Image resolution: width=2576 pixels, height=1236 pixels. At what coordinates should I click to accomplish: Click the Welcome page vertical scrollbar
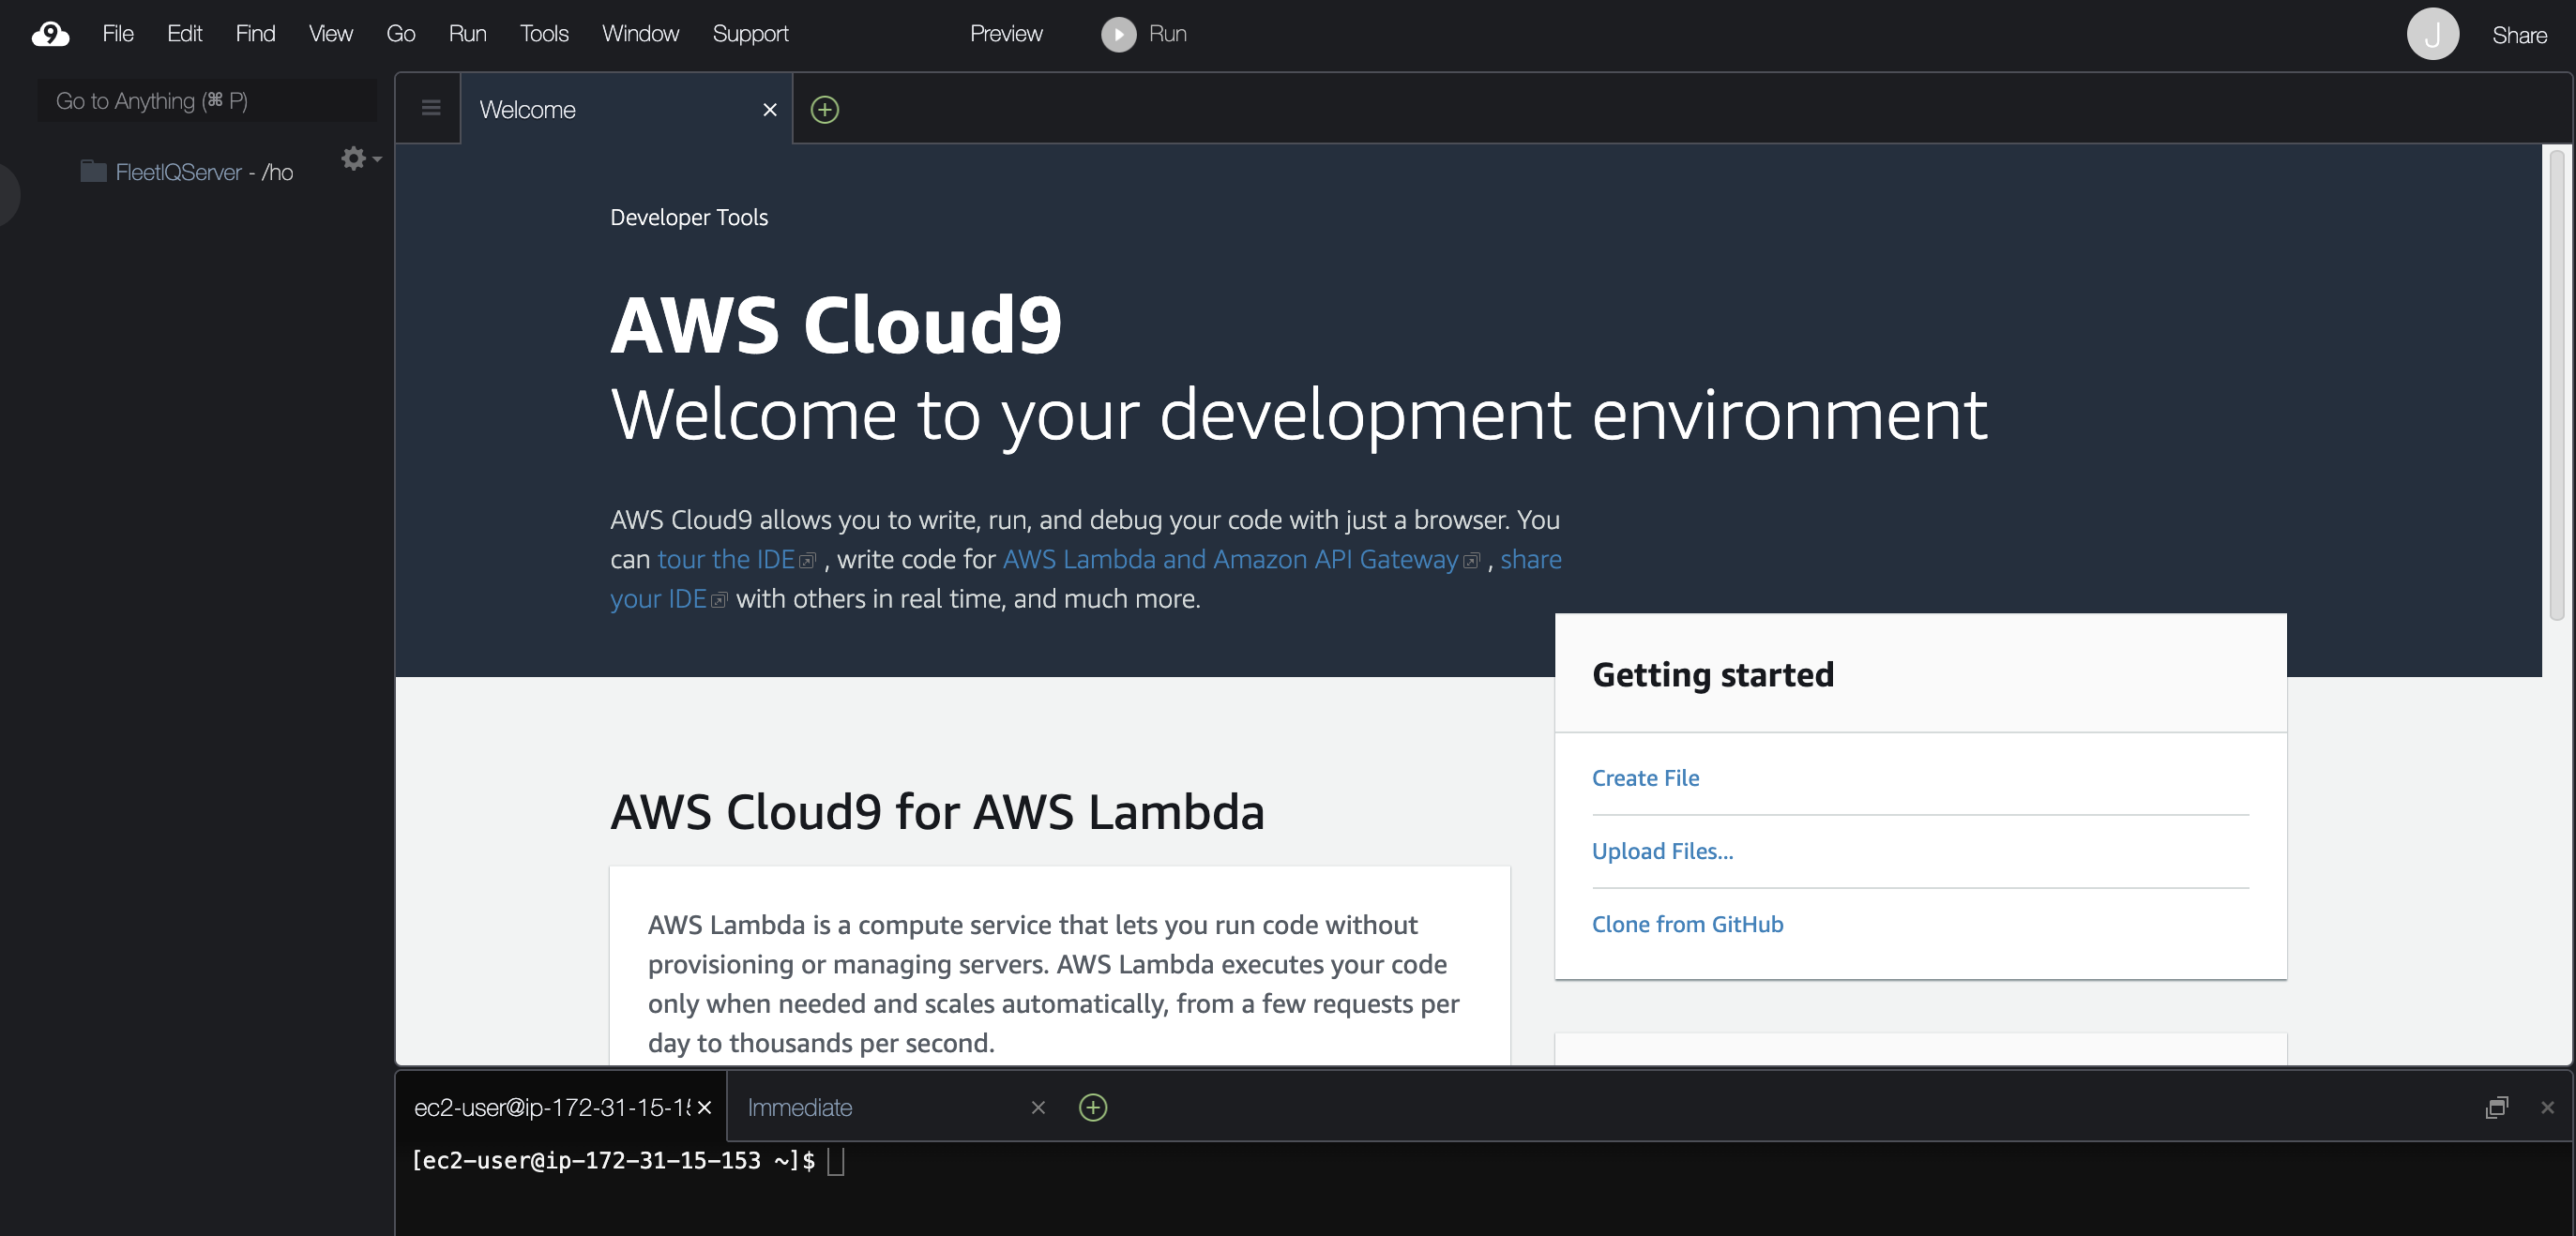[x=2556, y=385]
